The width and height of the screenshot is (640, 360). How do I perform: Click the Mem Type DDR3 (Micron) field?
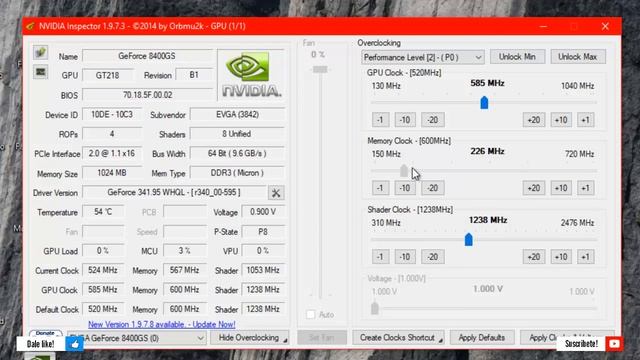click(x=238, y=173)
